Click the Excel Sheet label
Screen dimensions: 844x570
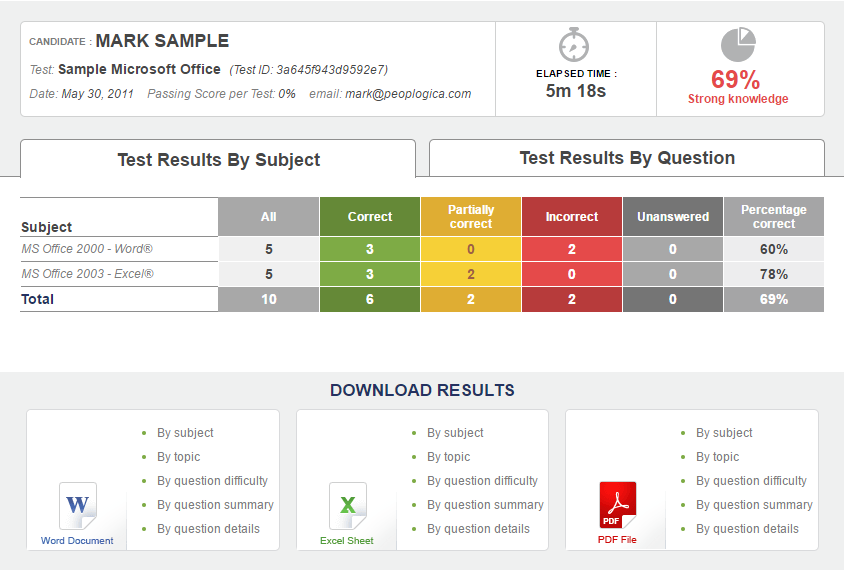(x=347, y=540)
